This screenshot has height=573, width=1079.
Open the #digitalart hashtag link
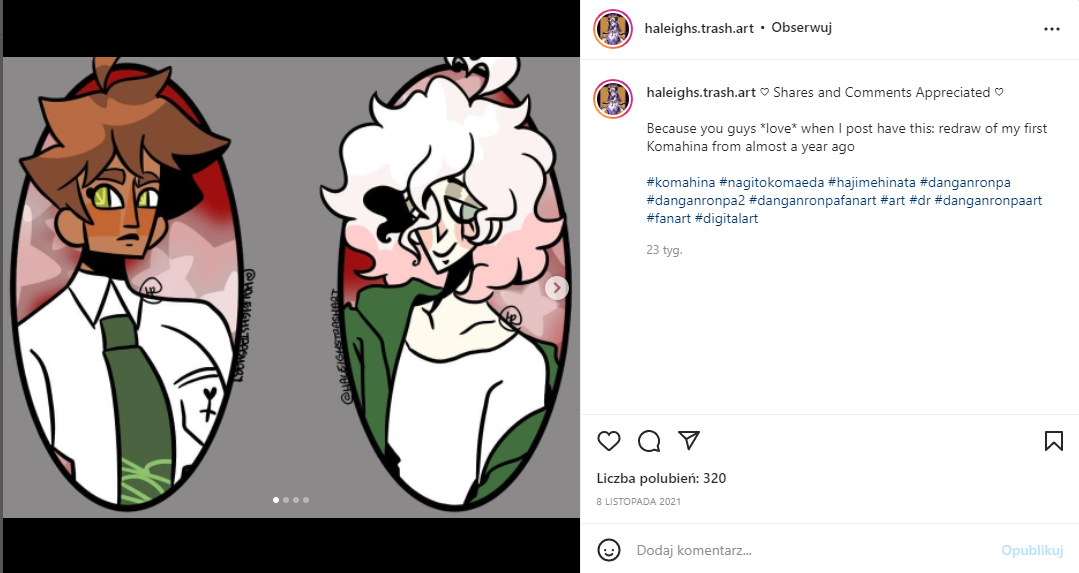click(726, 218)
